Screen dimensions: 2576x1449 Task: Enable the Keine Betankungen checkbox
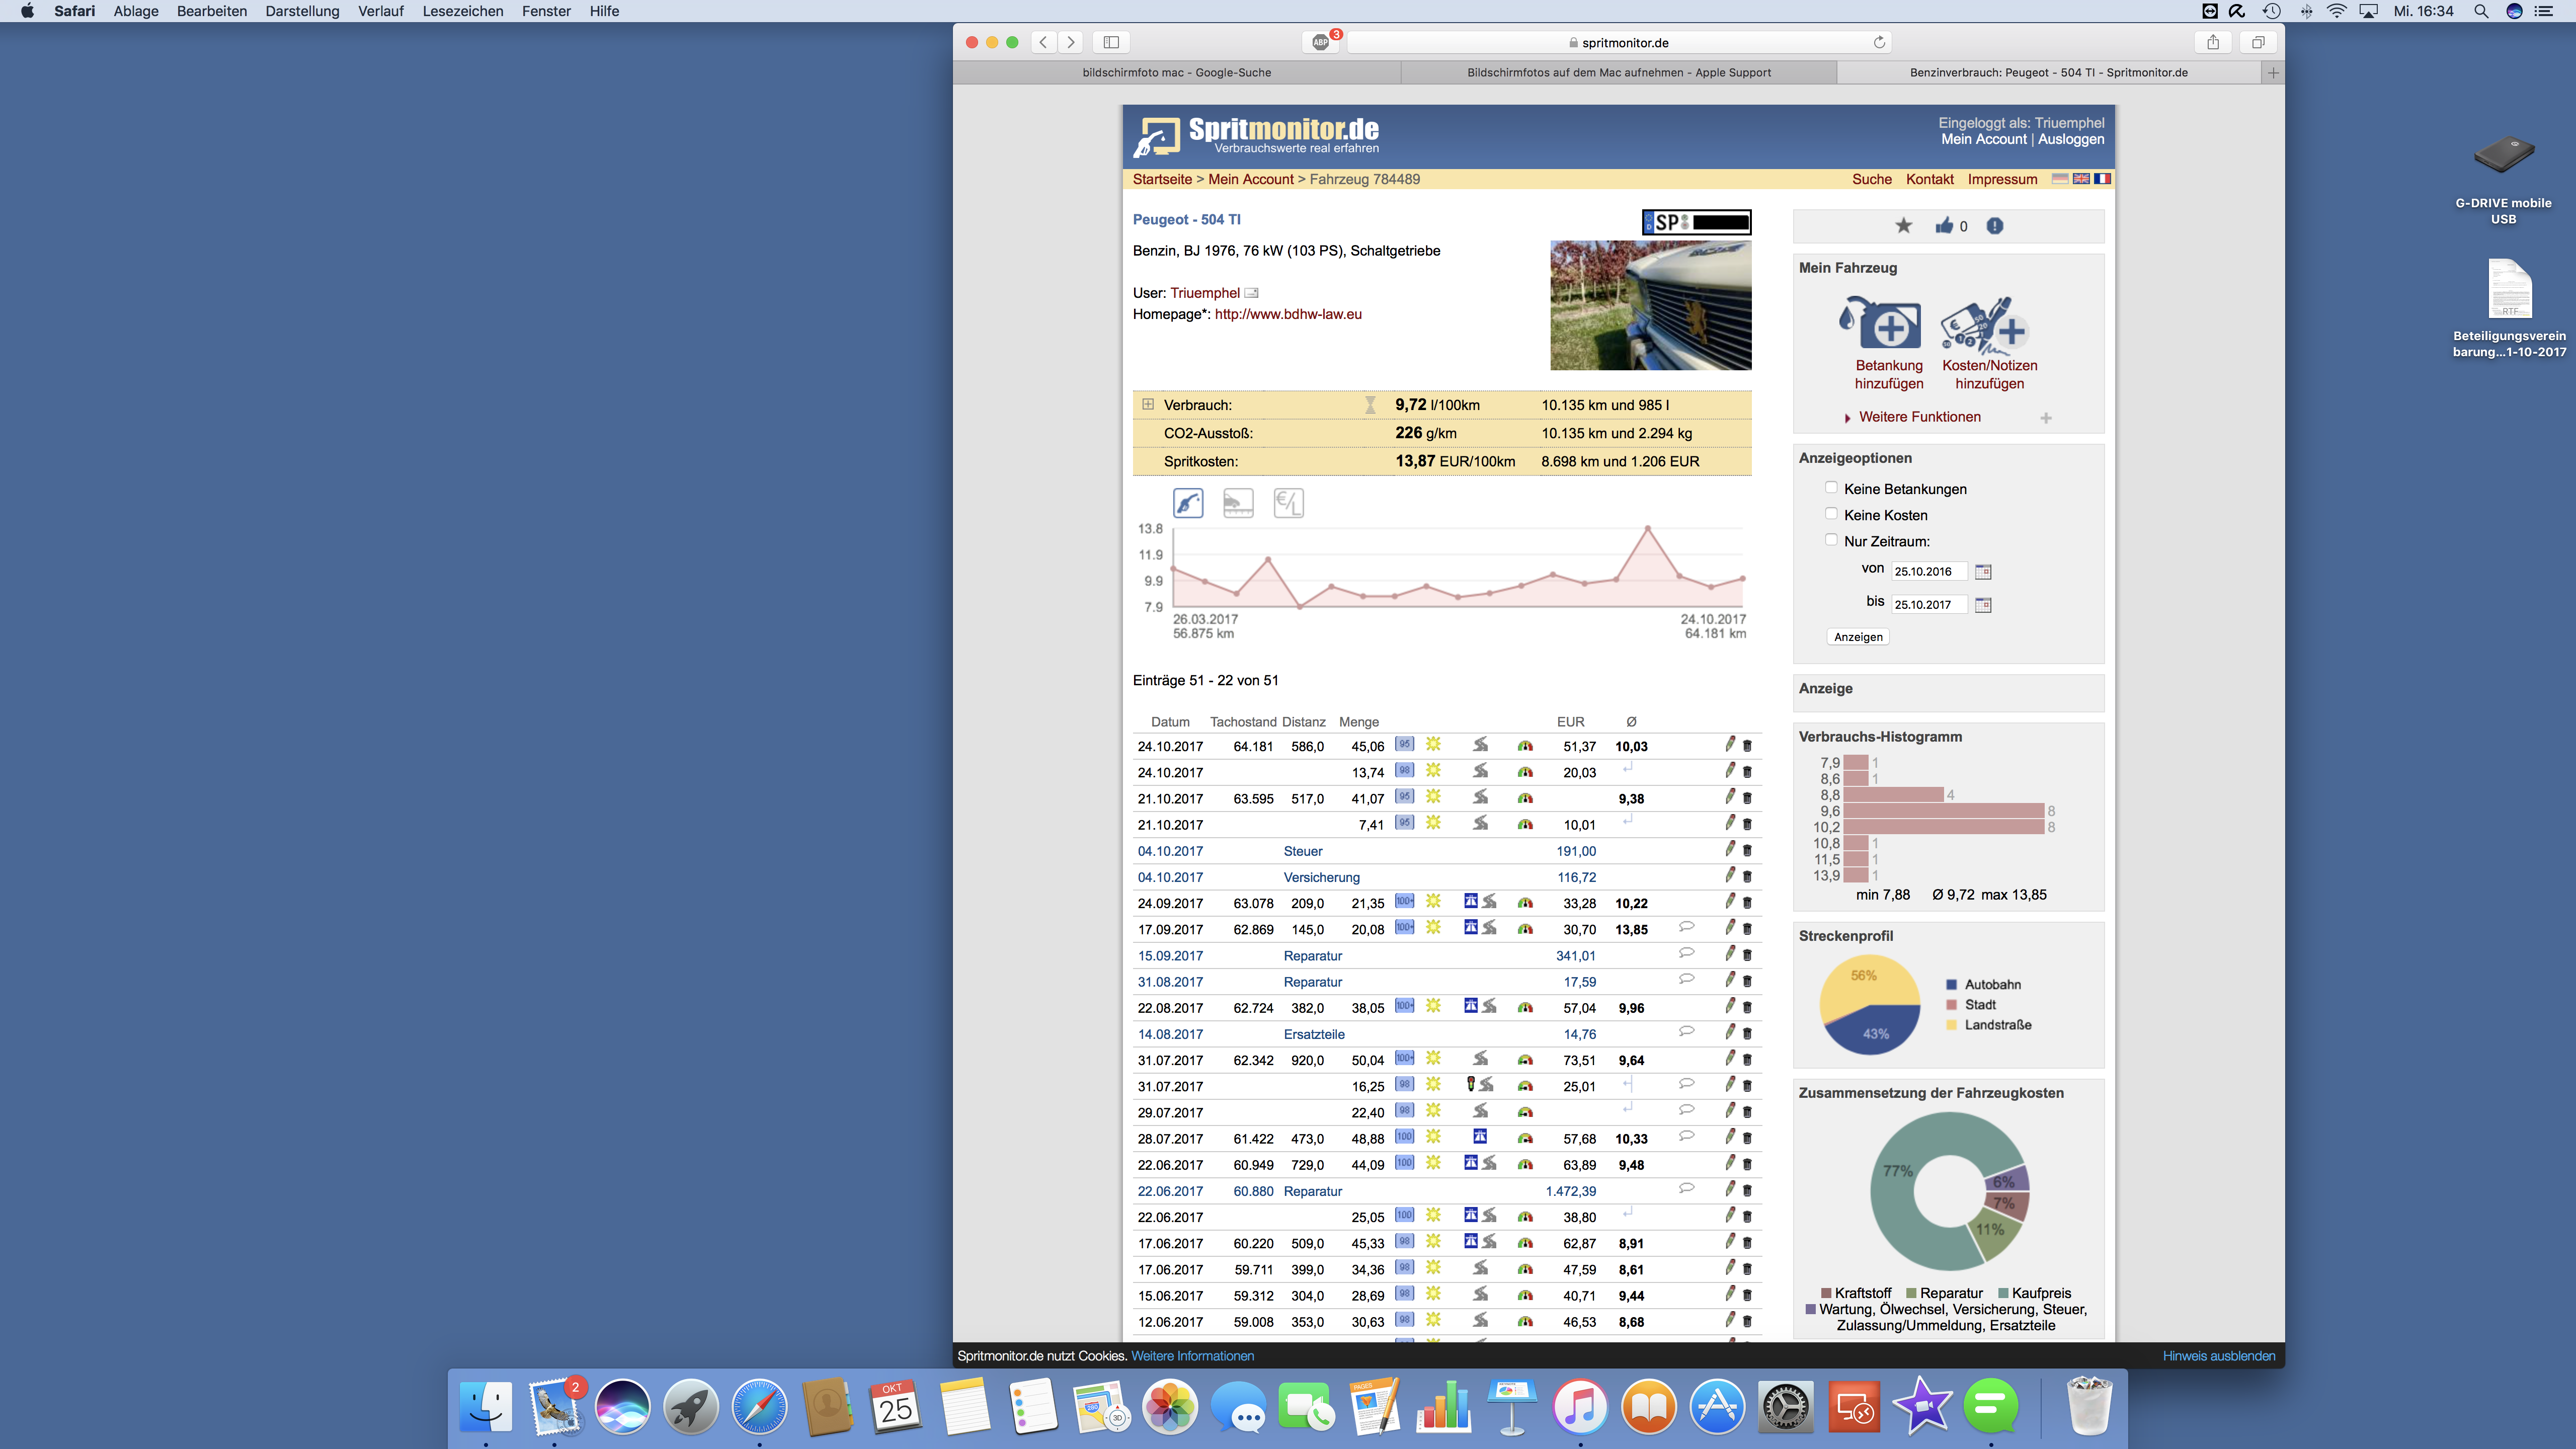(x=1831, y=488)
